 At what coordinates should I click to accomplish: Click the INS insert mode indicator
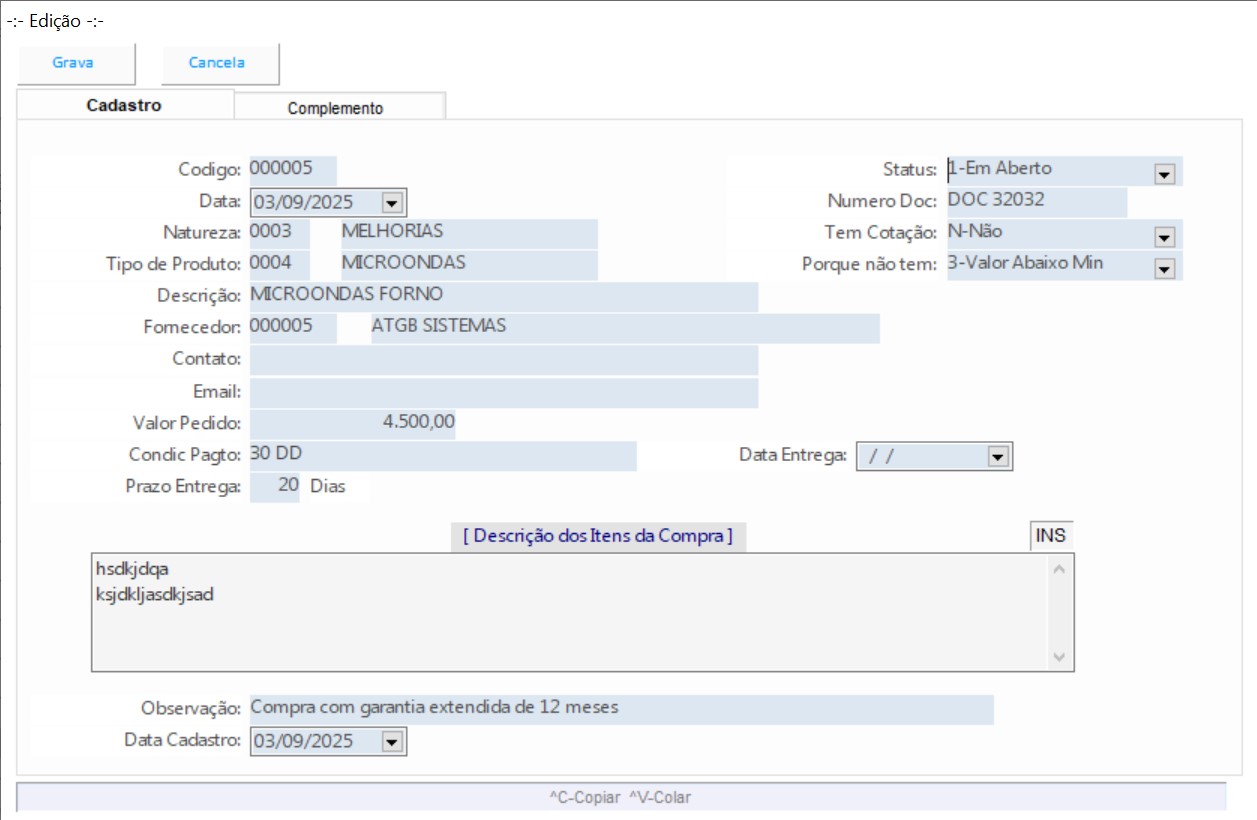pyautogui.click(x=1050, y=536)
